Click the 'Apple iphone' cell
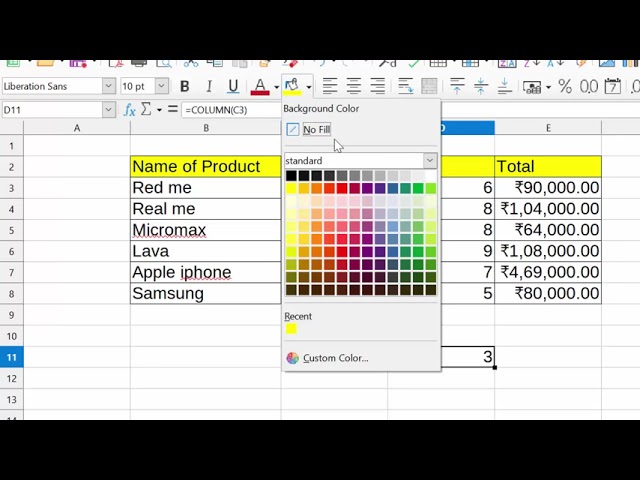 [x=206, y=272]
